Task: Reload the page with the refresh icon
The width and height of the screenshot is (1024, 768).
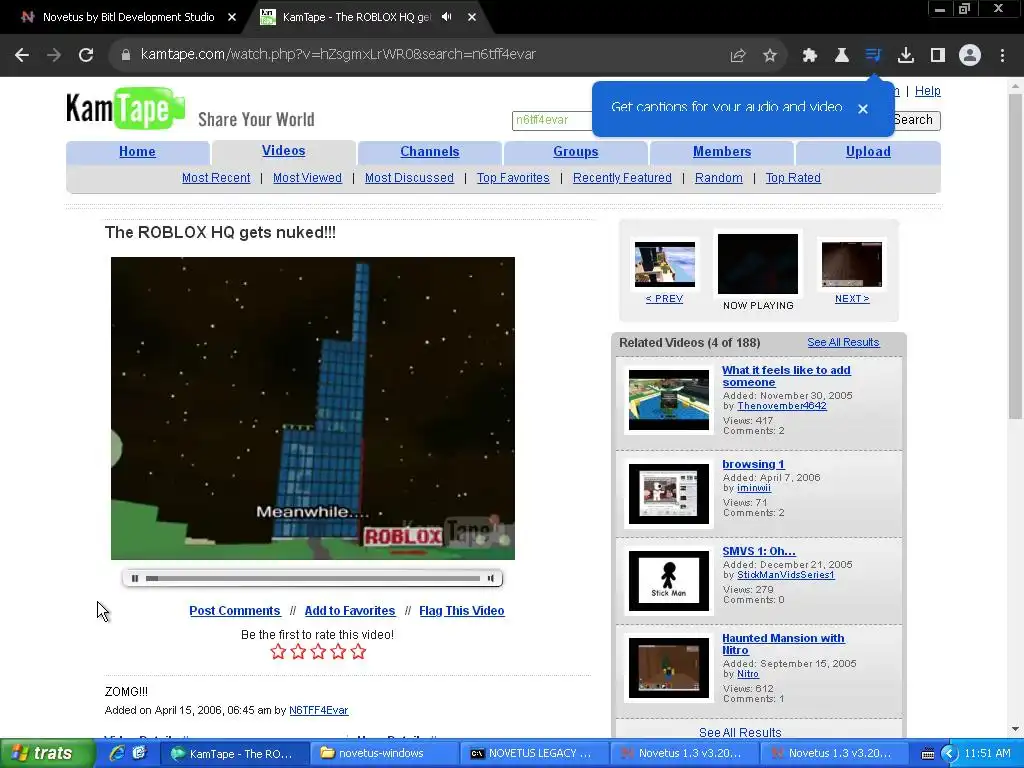Action: coord(86,56)
